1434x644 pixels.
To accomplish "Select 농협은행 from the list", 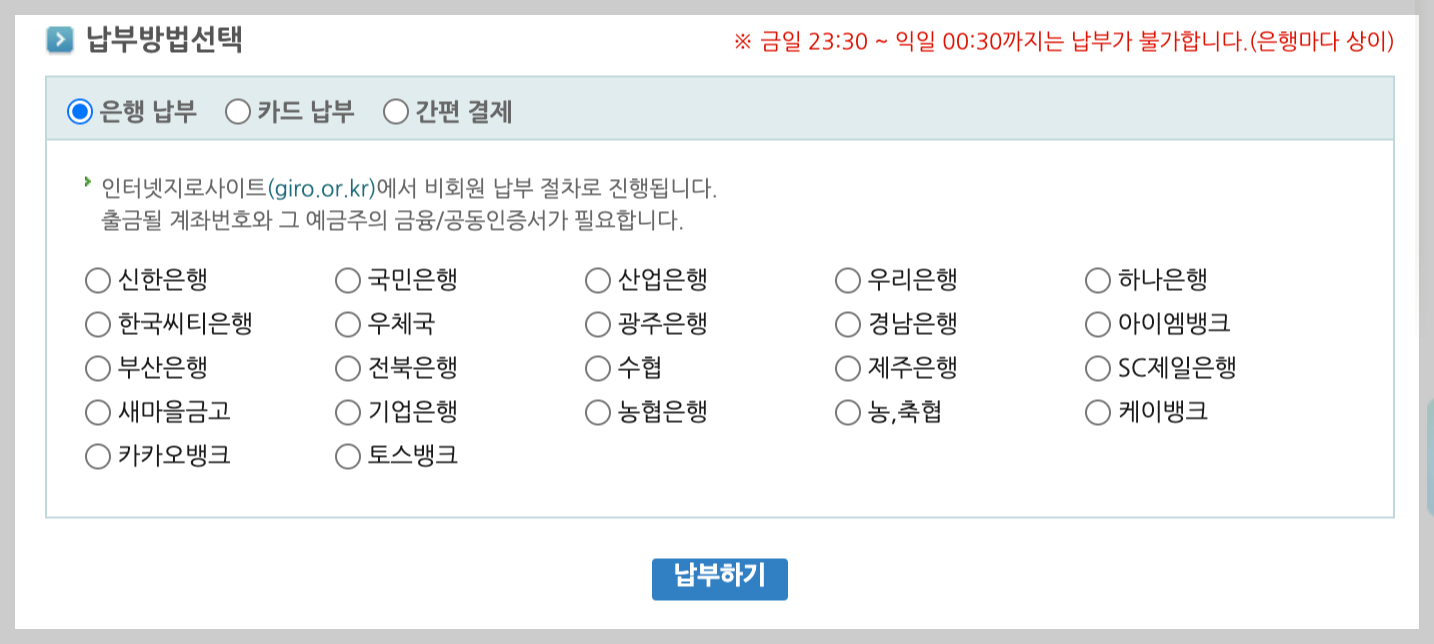I will click(596, 411).
